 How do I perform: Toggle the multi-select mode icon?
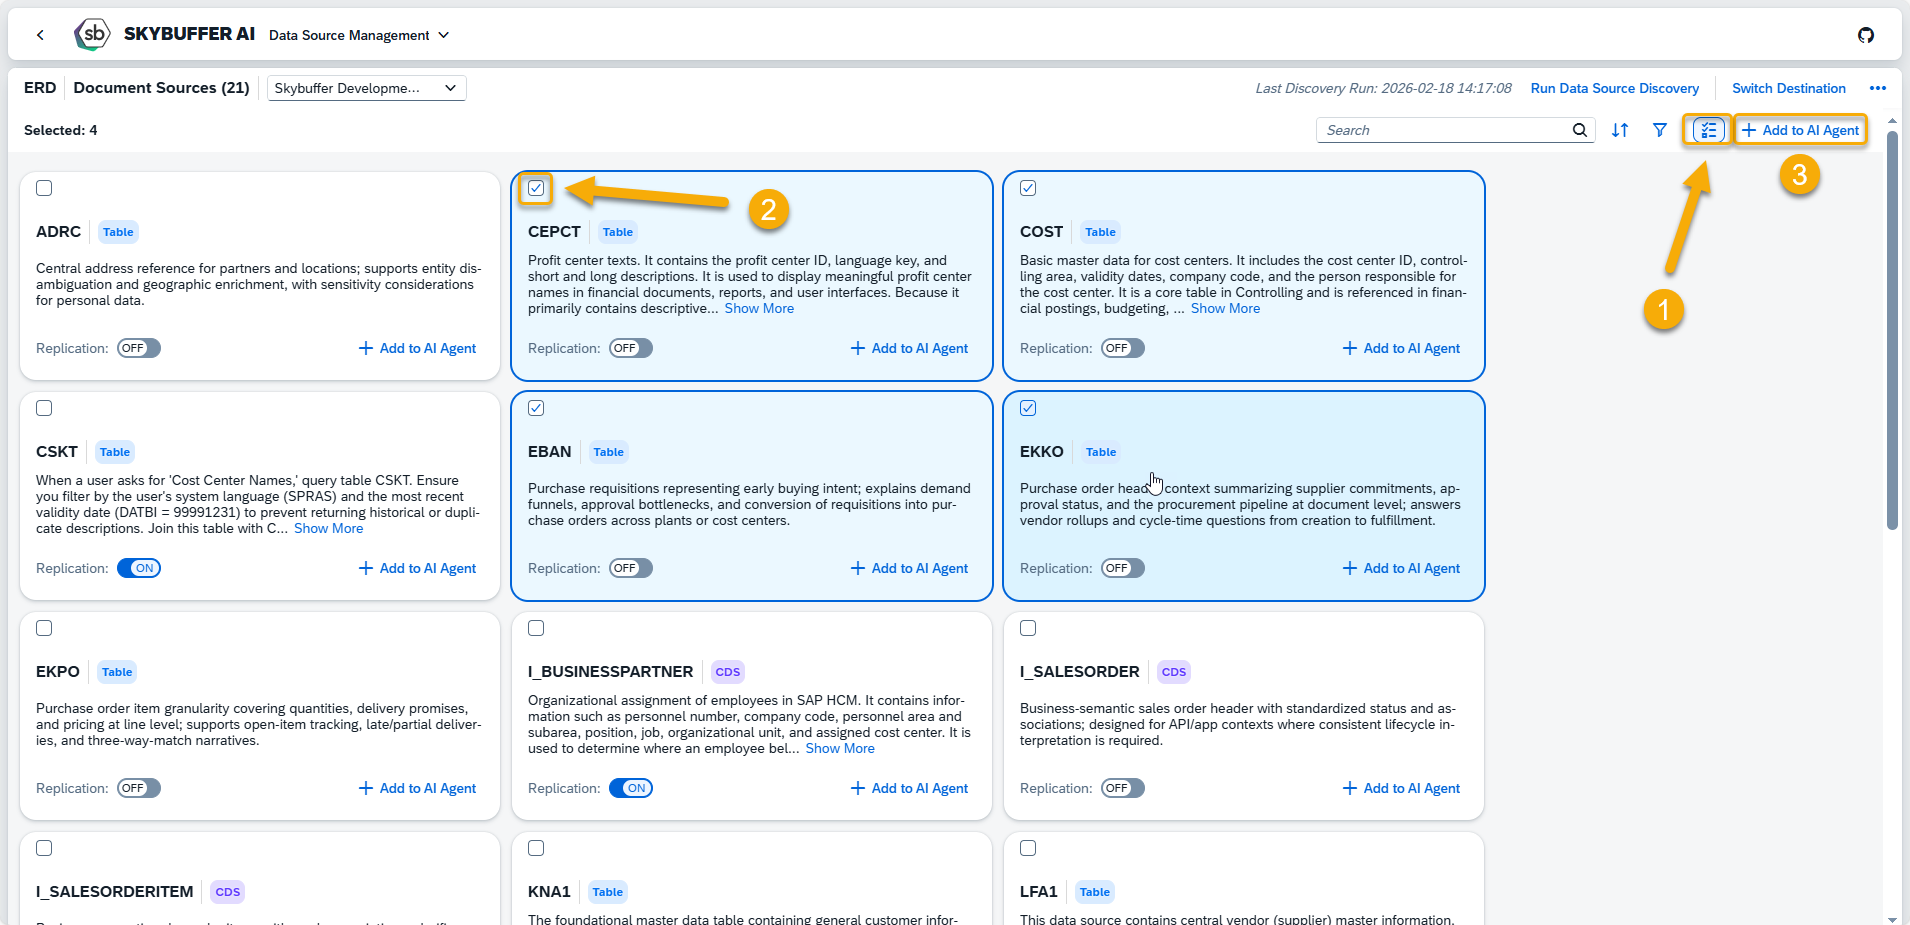[x=1708, y=130]
